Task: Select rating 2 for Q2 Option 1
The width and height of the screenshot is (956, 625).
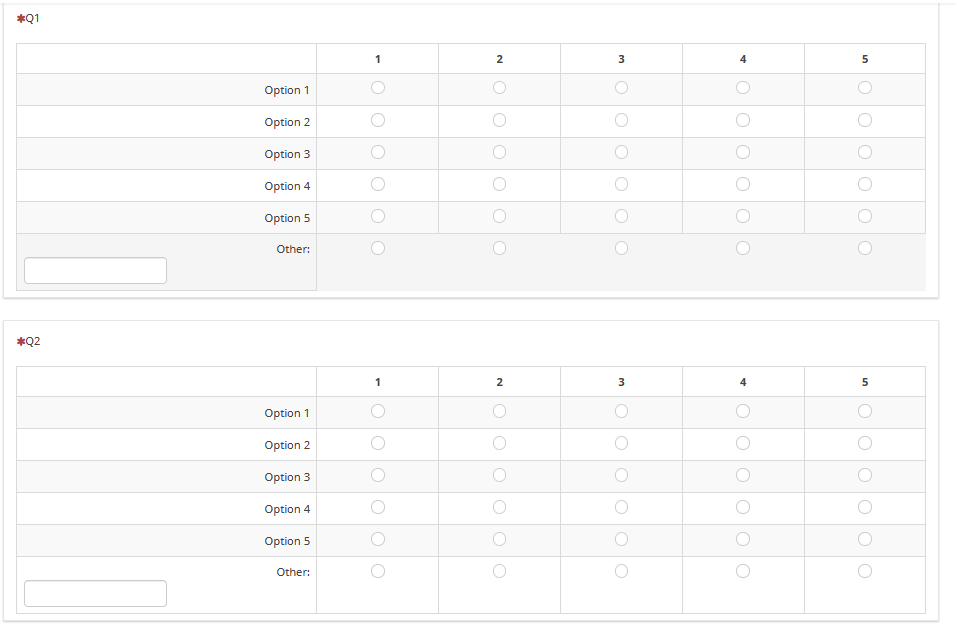Action: 499,411
